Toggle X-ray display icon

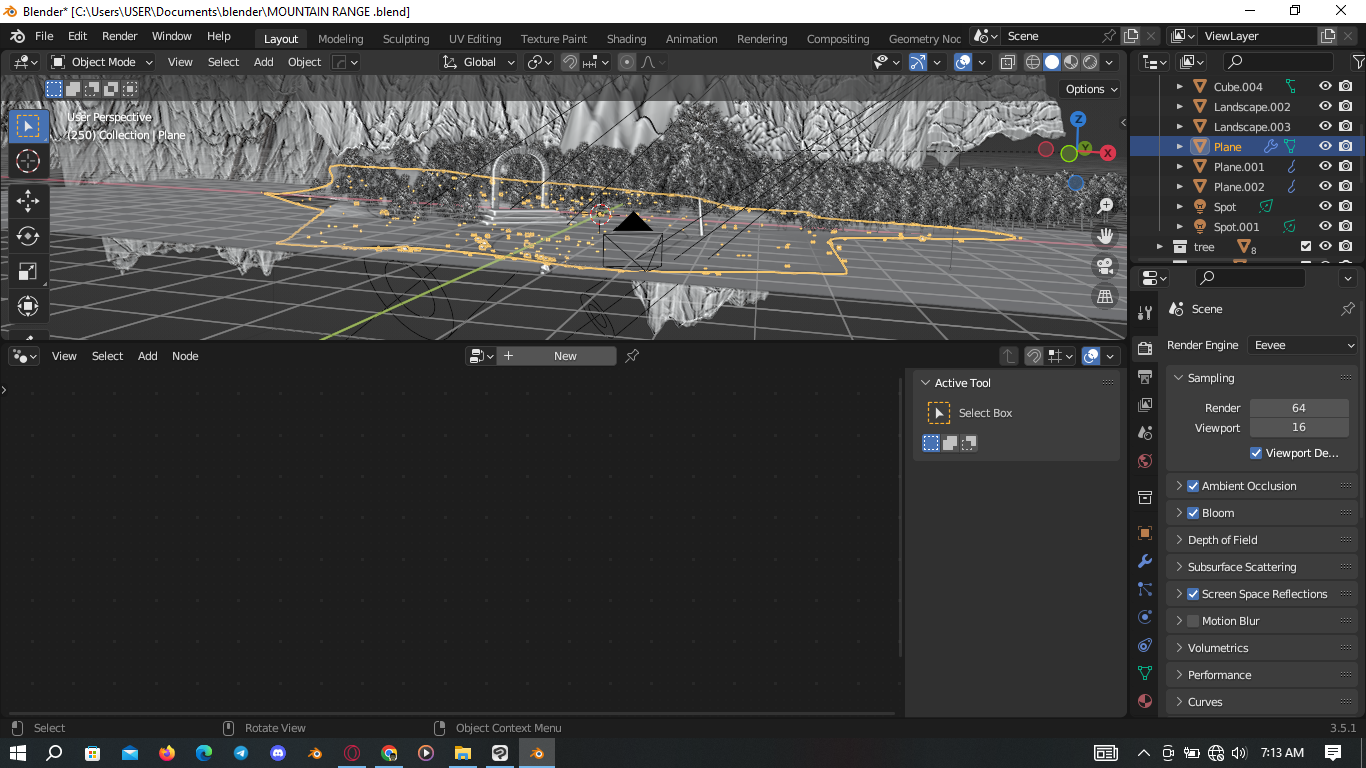1007,62
